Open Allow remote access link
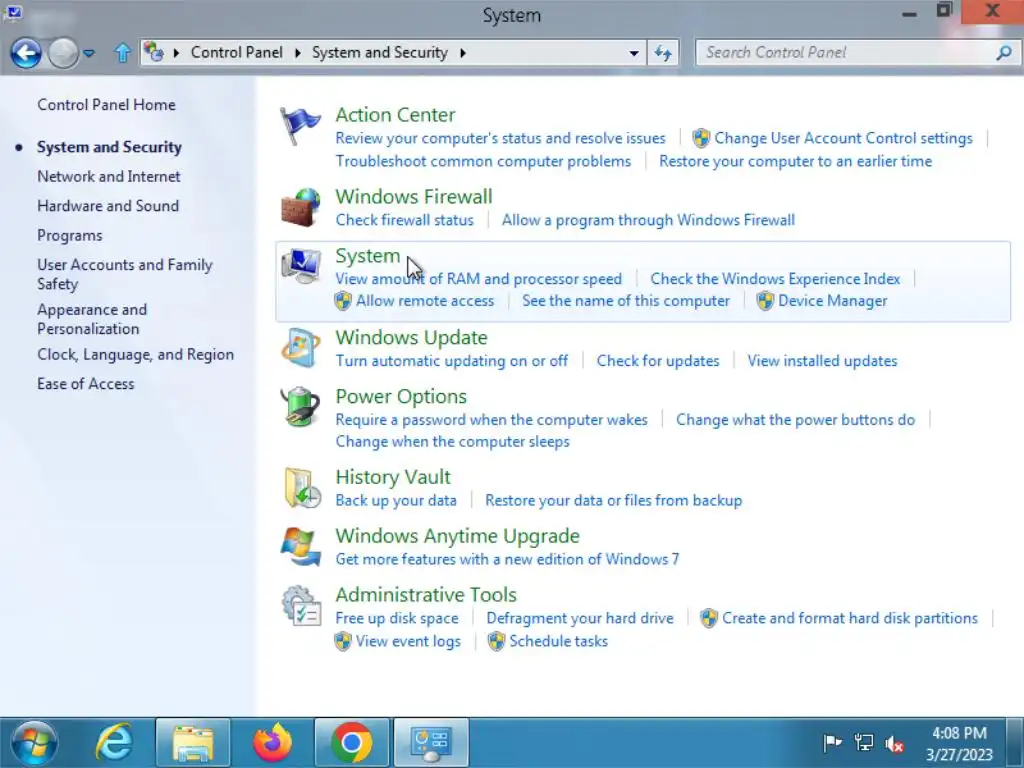This screenshot has width=1024, height=768. (x=424, y=300)
